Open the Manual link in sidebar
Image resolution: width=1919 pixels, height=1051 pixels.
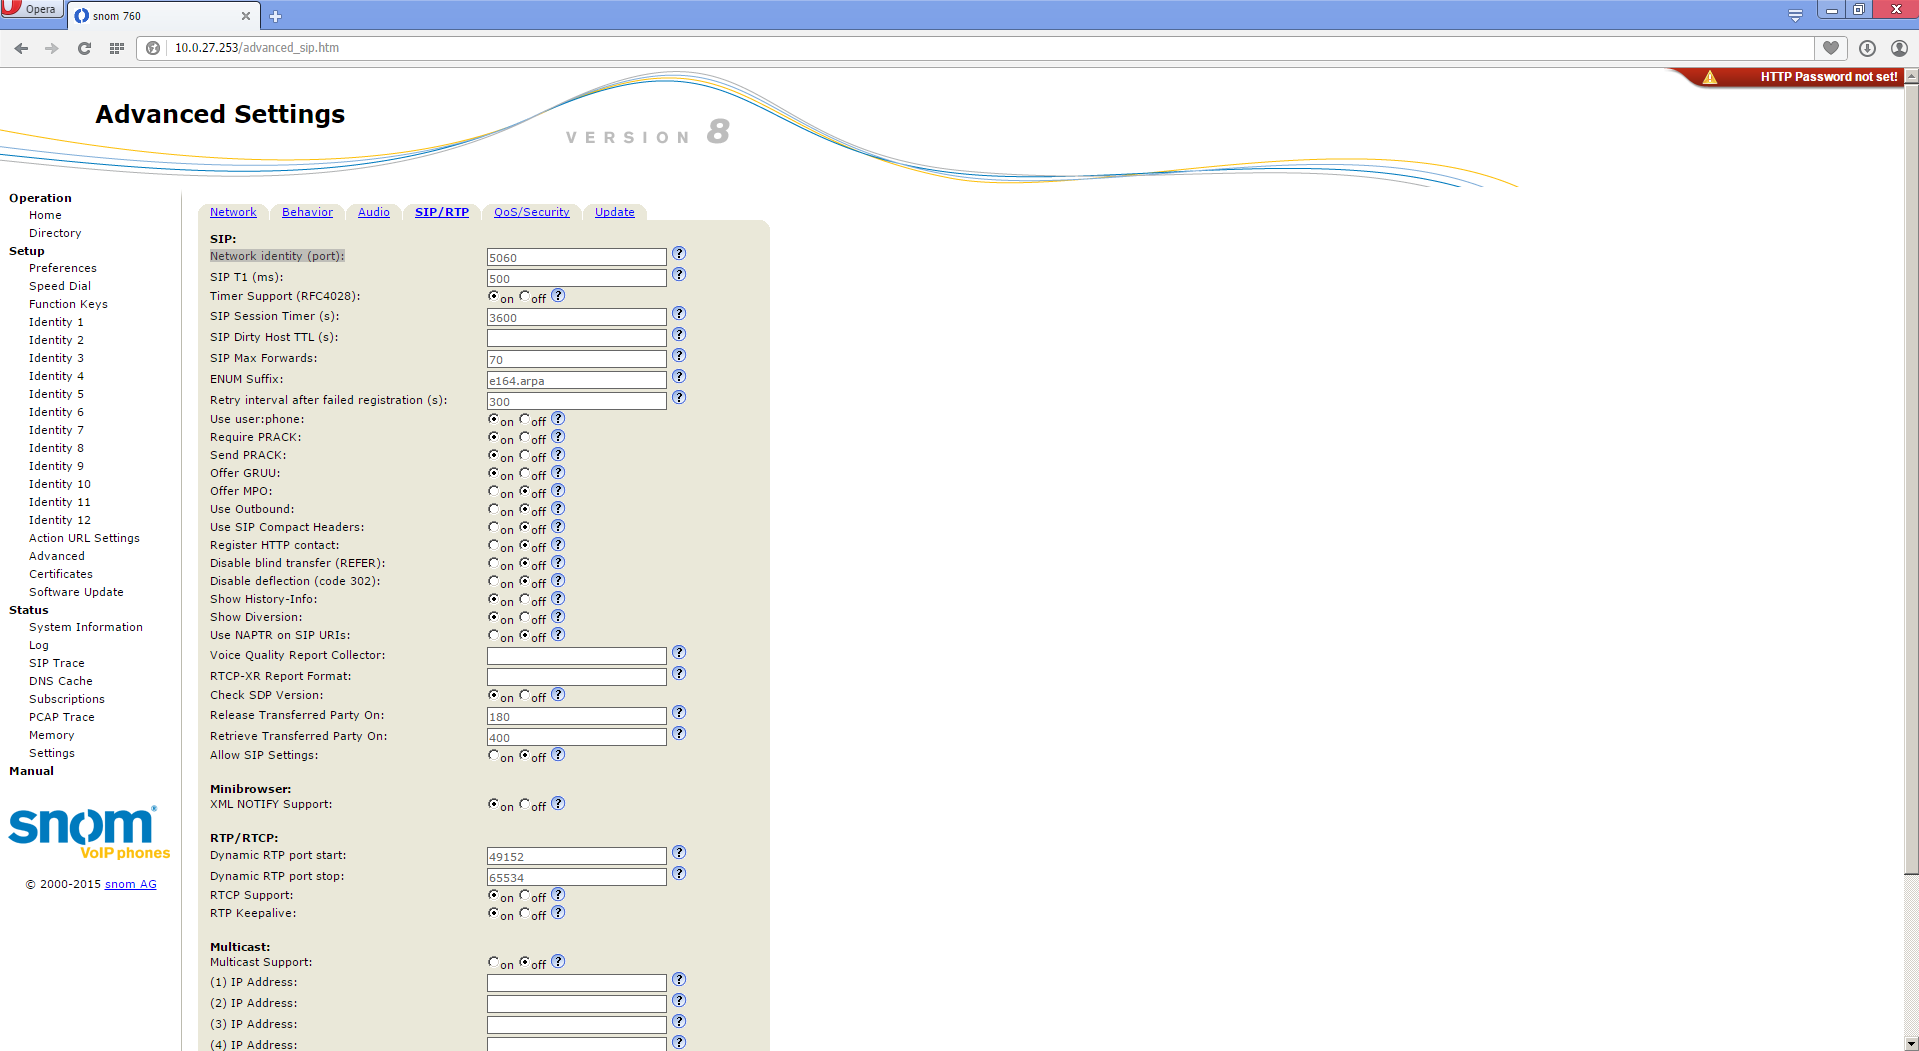32,771
